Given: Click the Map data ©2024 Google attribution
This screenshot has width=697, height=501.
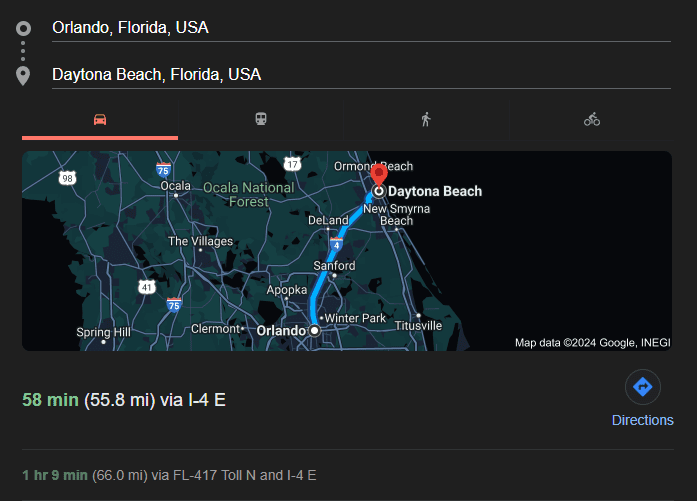Looking at the screenshot, I should point(591,343).
